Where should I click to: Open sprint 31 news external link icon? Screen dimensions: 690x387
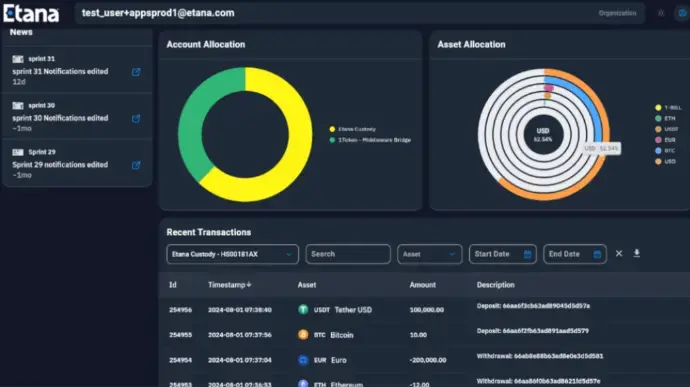136,72
